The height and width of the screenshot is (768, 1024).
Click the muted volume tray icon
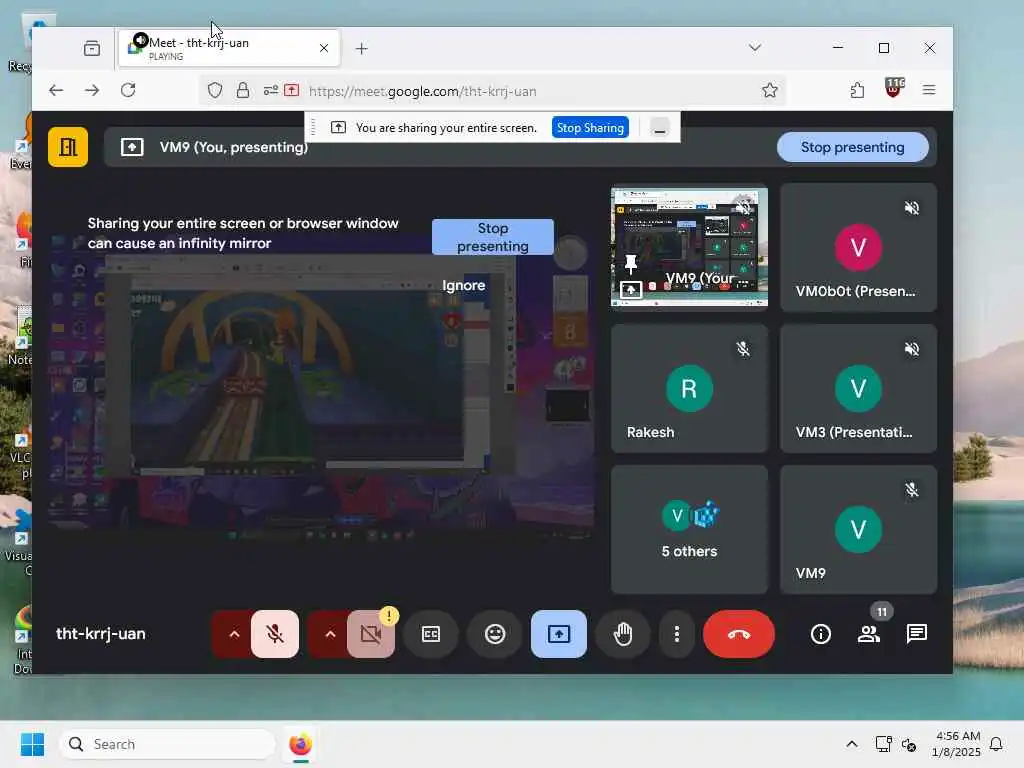tap(908, 744)
